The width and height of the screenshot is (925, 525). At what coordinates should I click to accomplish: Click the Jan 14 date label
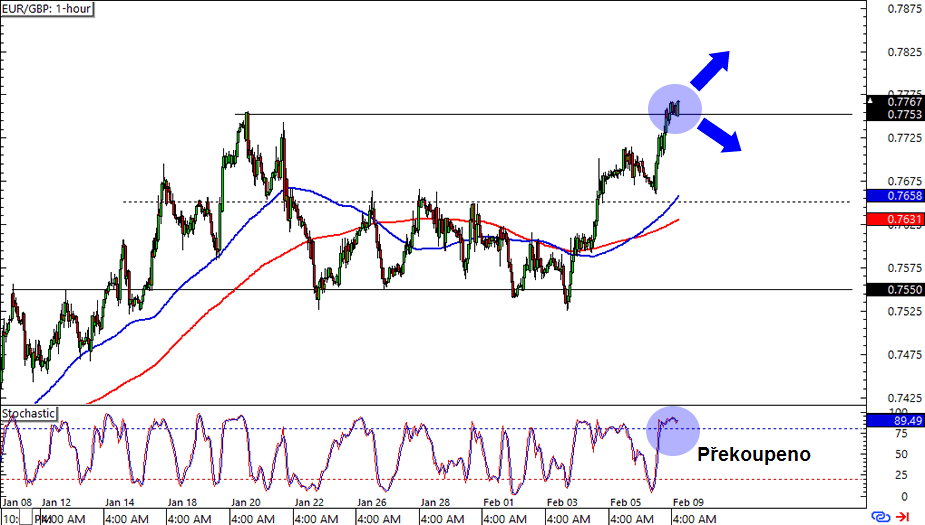click(120, 503)
